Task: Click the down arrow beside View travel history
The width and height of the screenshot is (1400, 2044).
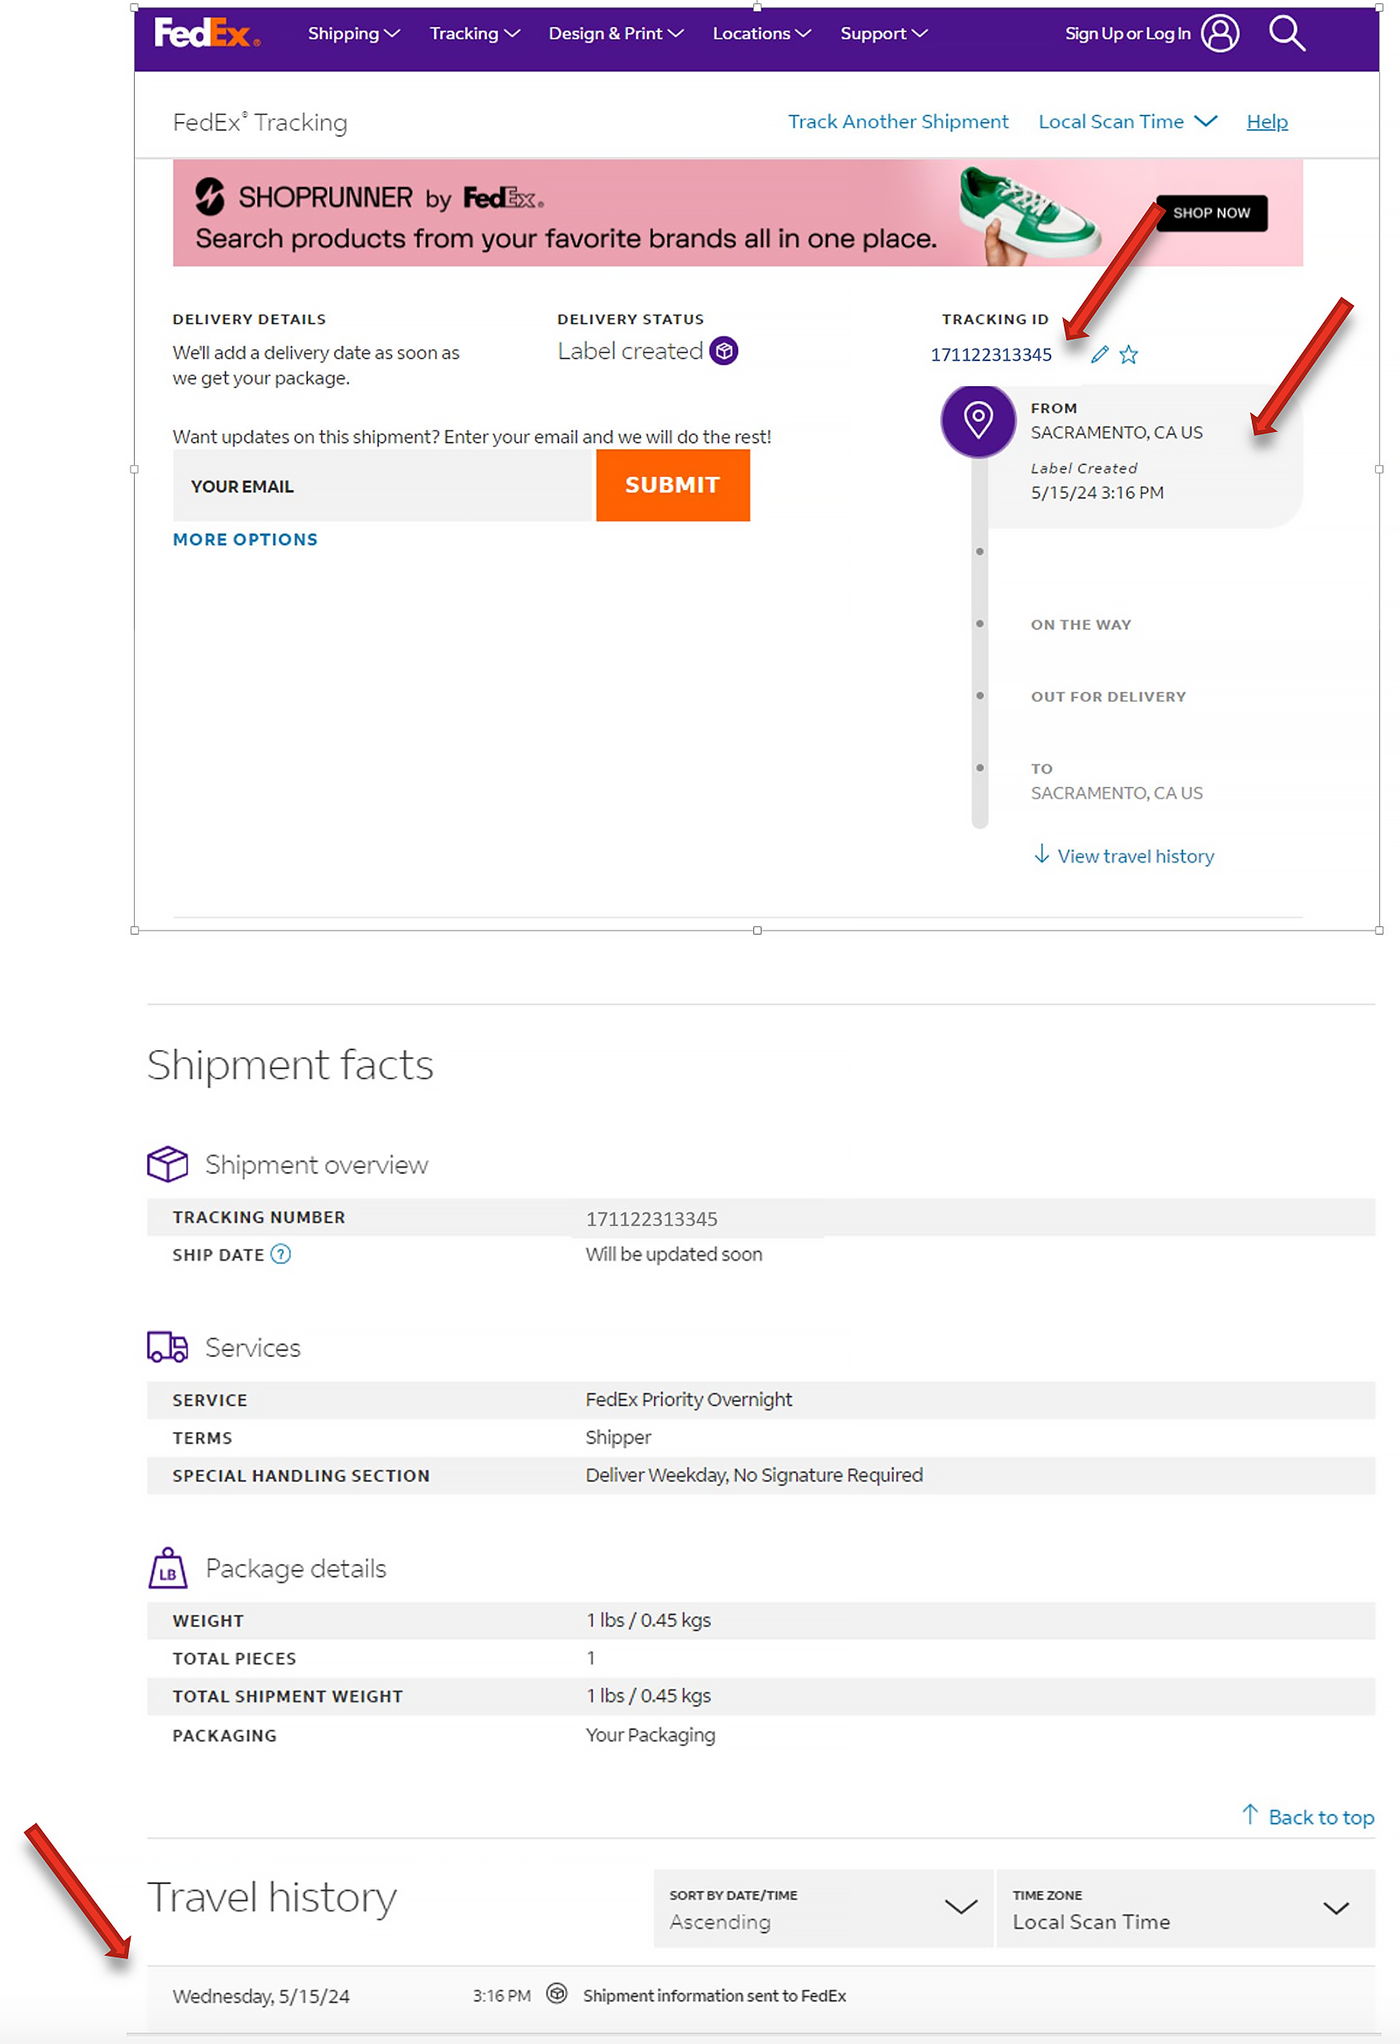Action: click(1041, 854)
